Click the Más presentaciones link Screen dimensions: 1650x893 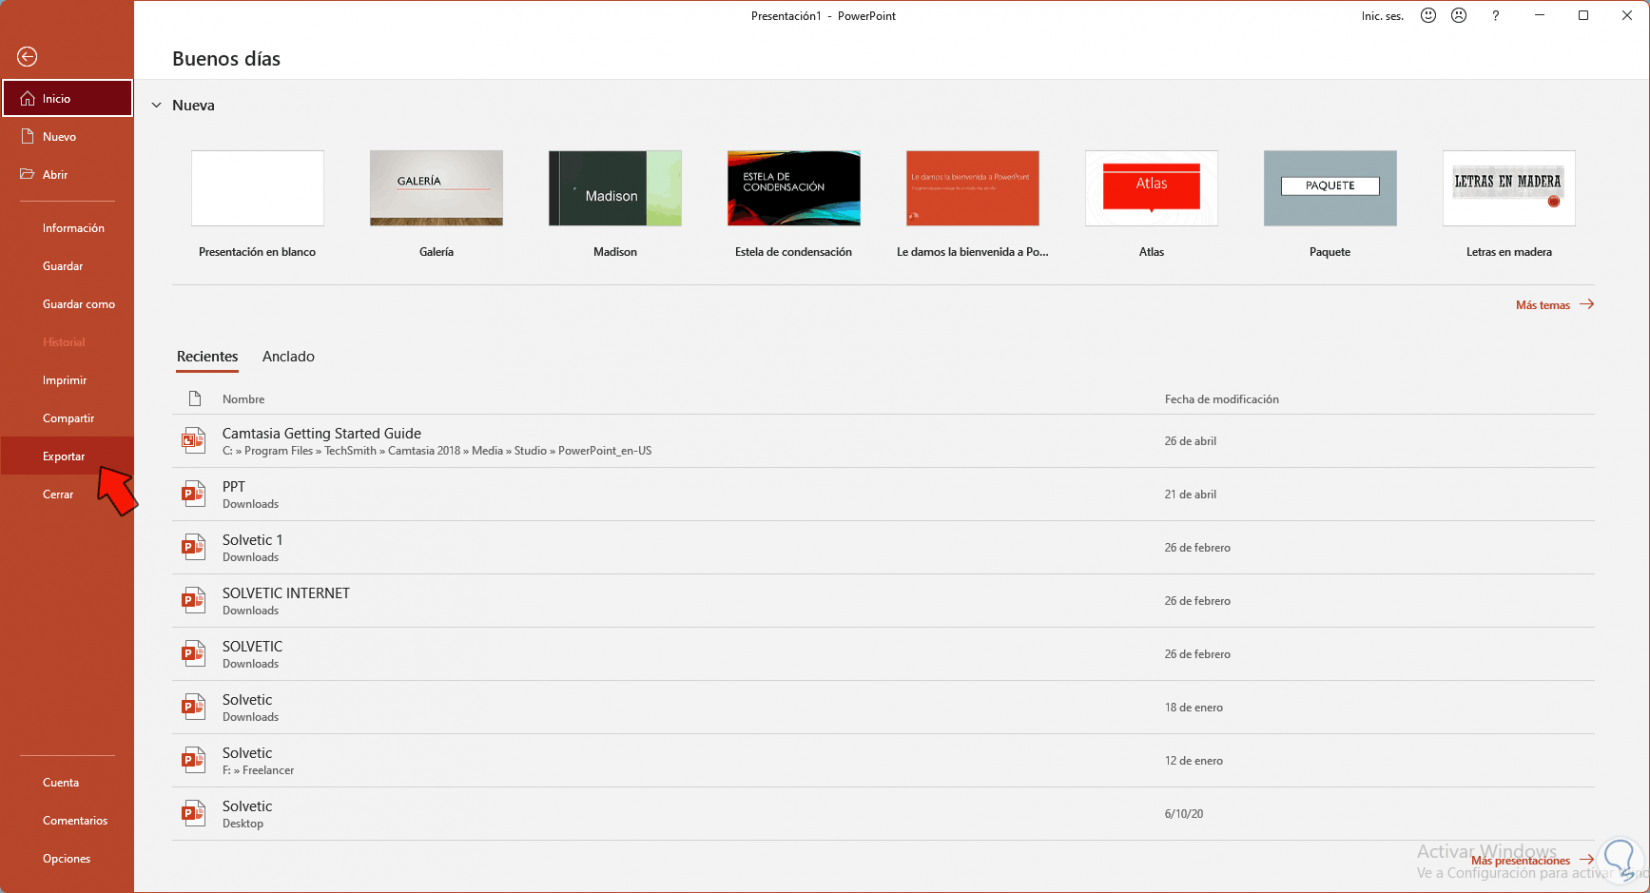point(1531,860)
